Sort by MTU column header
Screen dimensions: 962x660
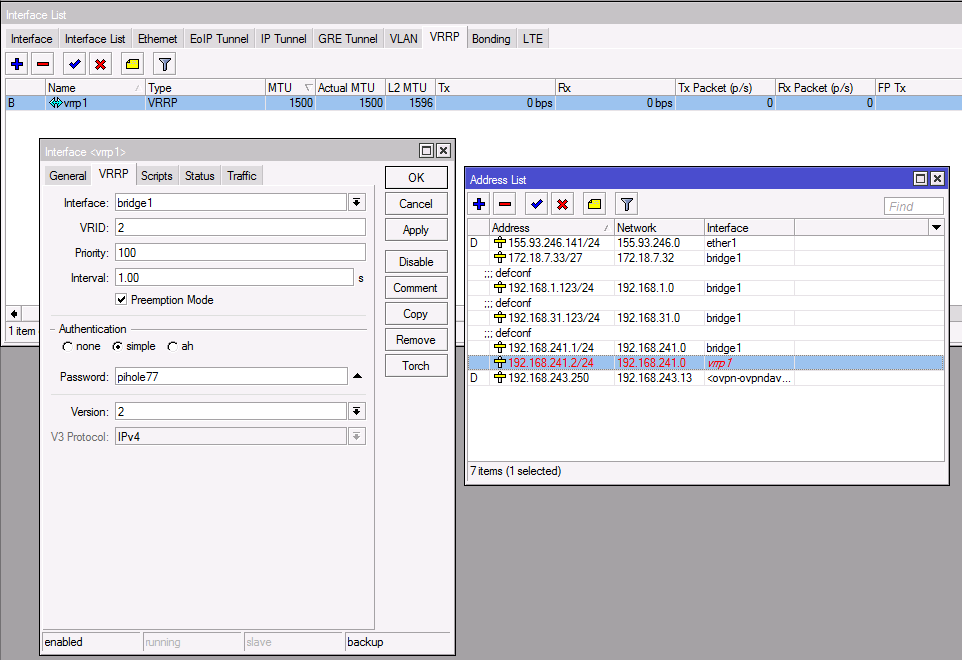pyautogui.click(x=290, y=88)
